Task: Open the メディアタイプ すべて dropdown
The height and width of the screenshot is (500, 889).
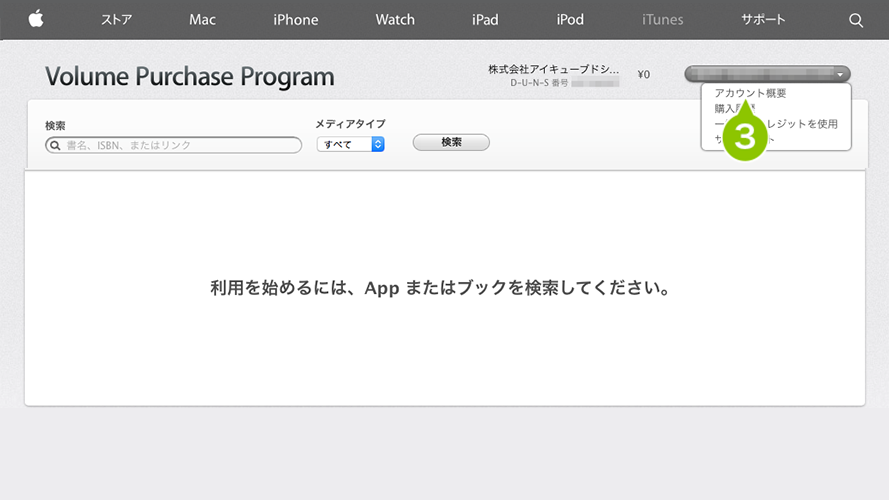Action: pyautogui.click(x=350, y=145)
